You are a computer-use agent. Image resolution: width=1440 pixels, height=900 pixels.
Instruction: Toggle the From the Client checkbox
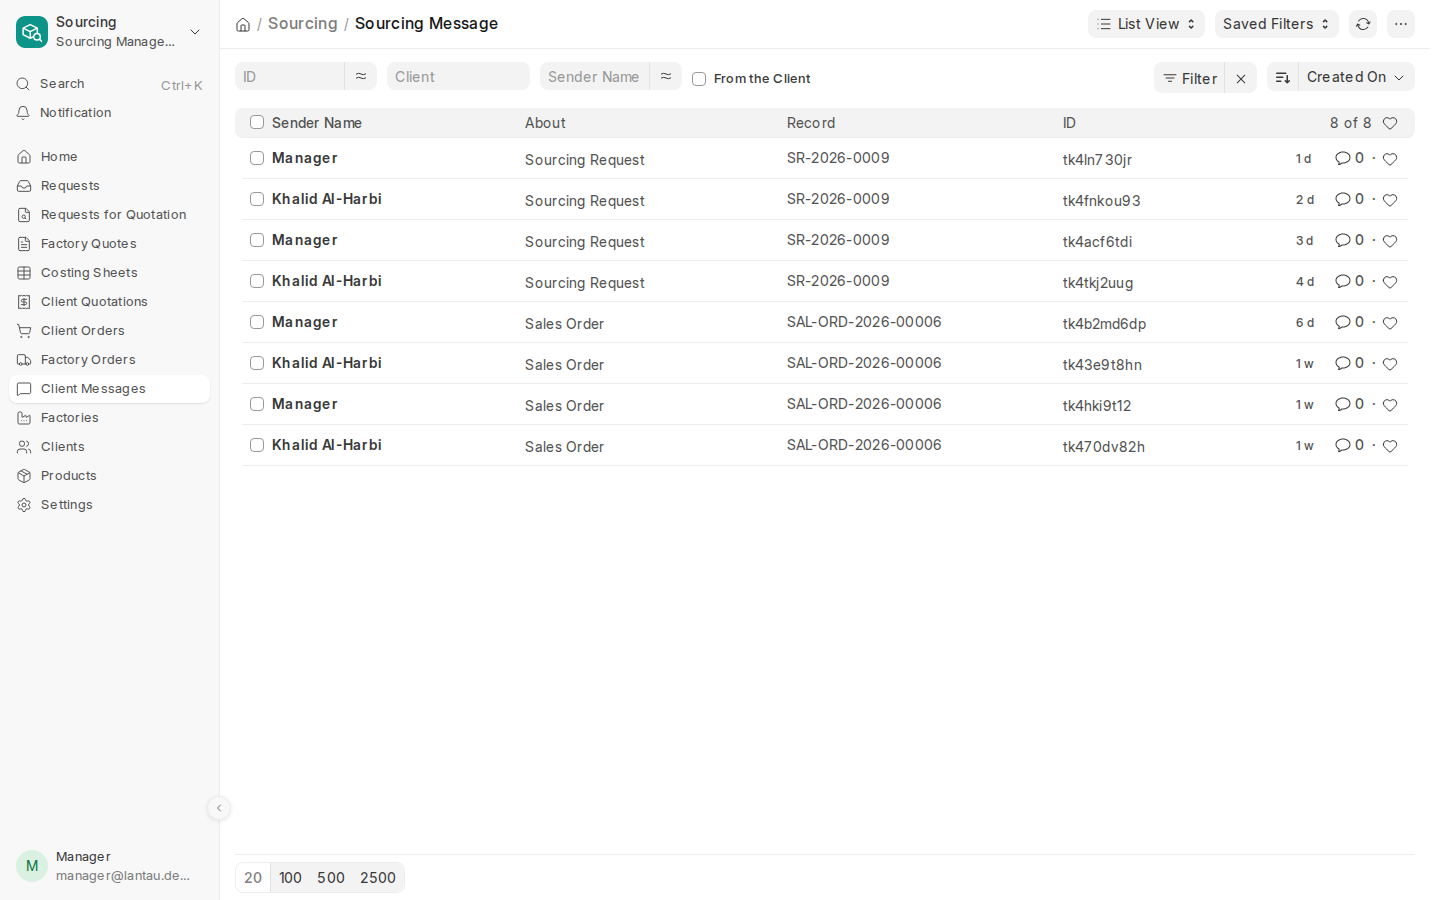(699, 79)
